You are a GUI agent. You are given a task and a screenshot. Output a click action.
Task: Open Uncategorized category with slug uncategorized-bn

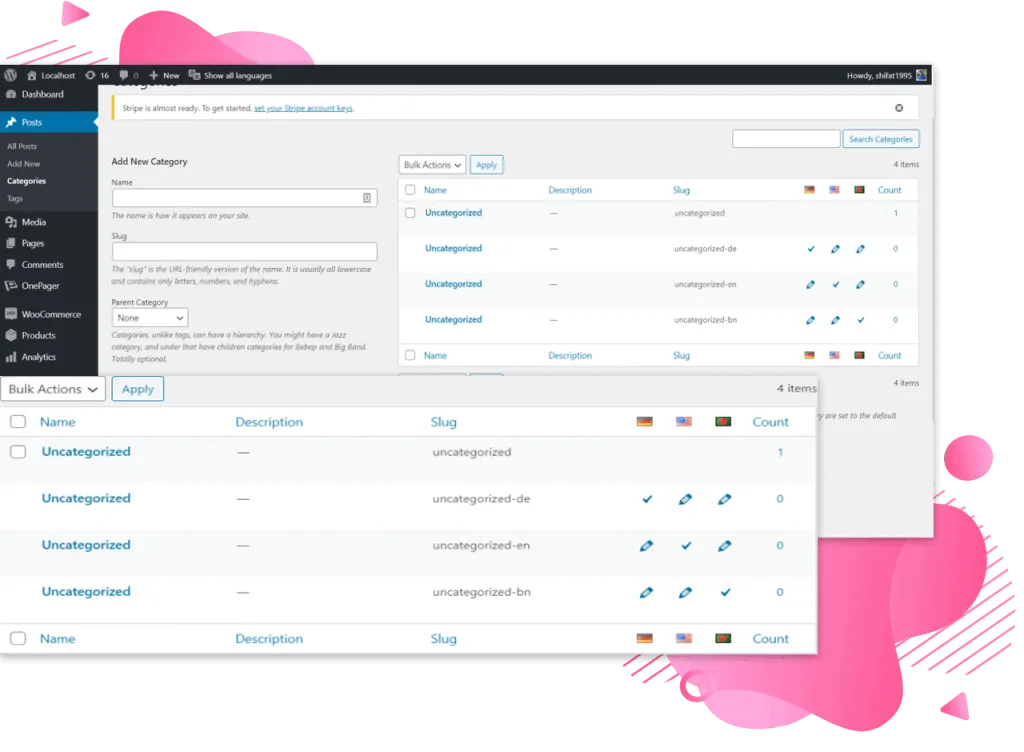tap(86, 591)
